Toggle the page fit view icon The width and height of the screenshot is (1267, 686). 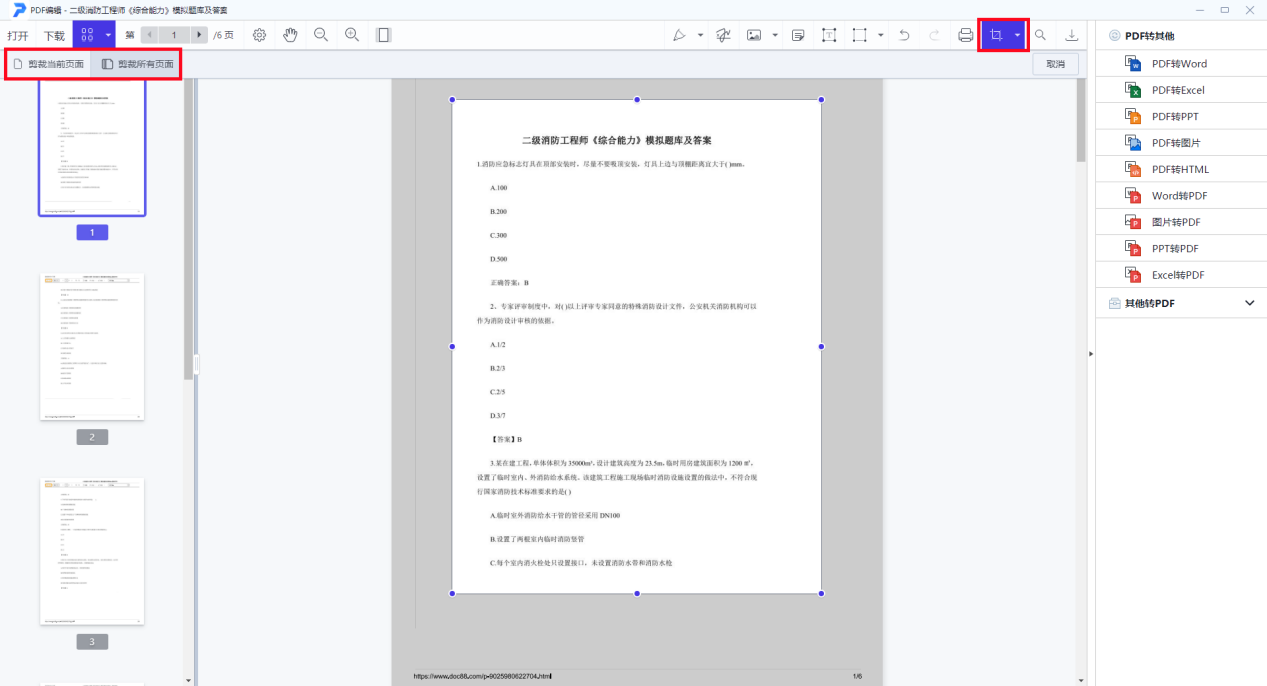(x=383, y=35)
